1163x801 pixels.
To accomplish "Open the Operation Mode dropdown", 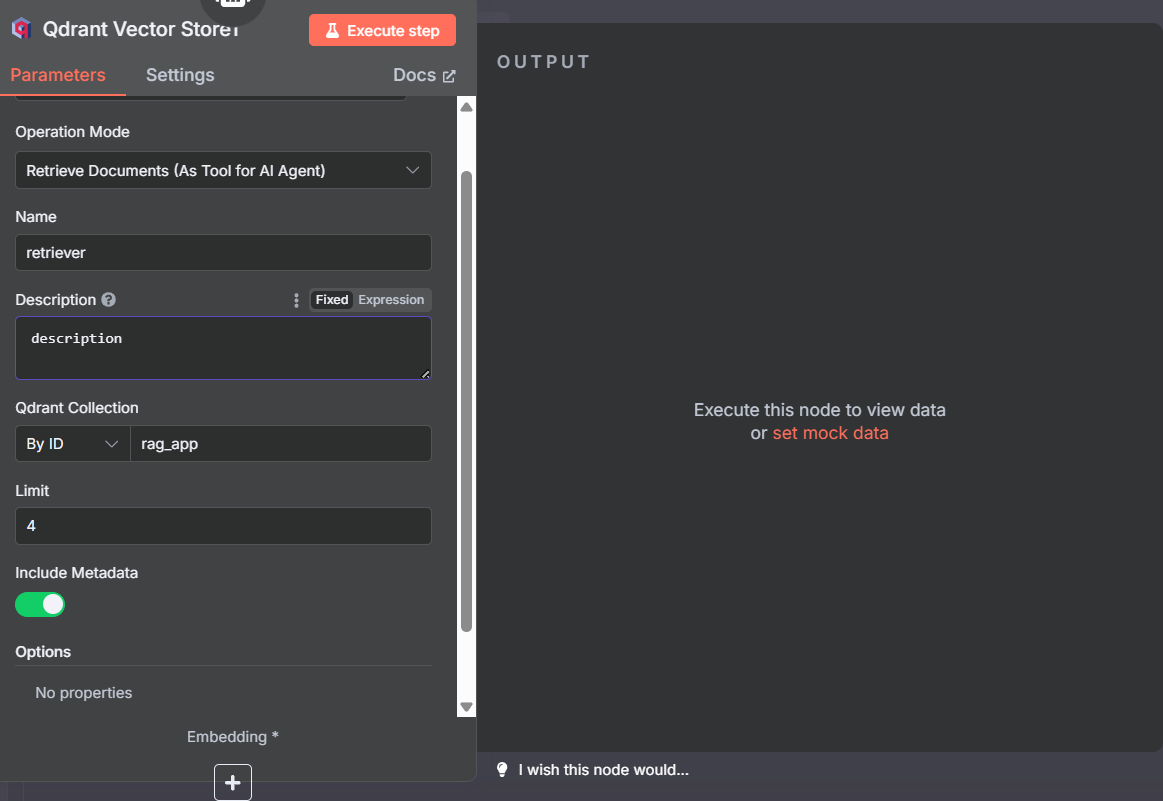I will 223,170.
